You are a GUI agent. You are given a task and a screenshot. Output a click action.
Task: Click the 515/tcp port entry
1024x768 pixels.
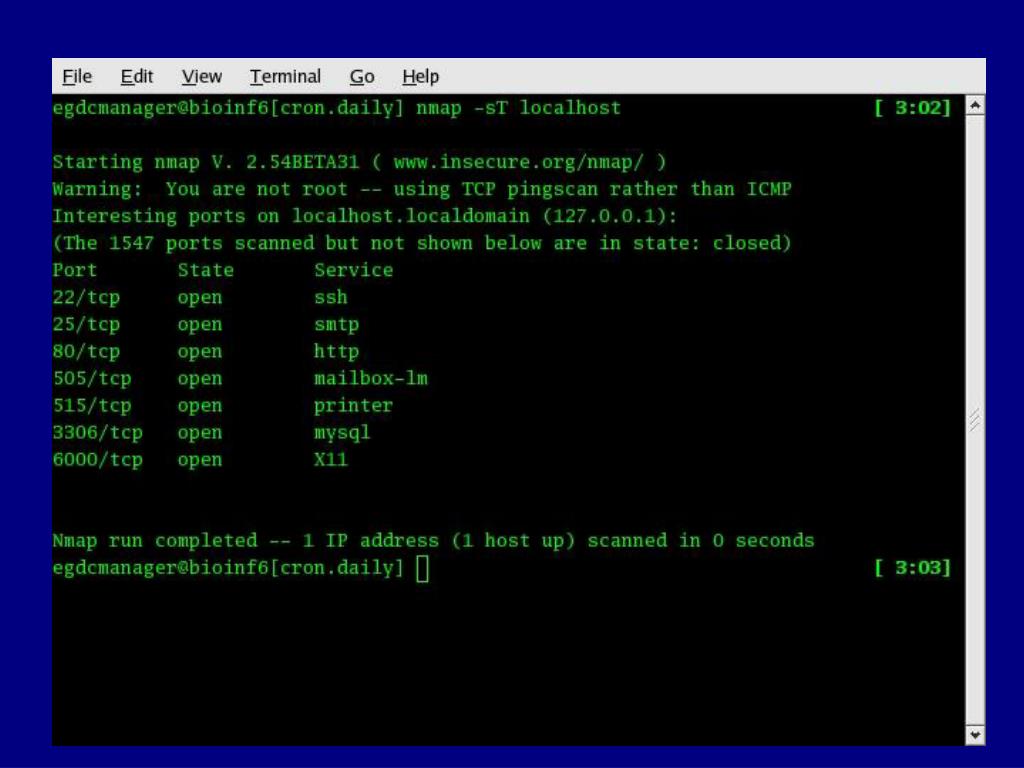(92, 406)
